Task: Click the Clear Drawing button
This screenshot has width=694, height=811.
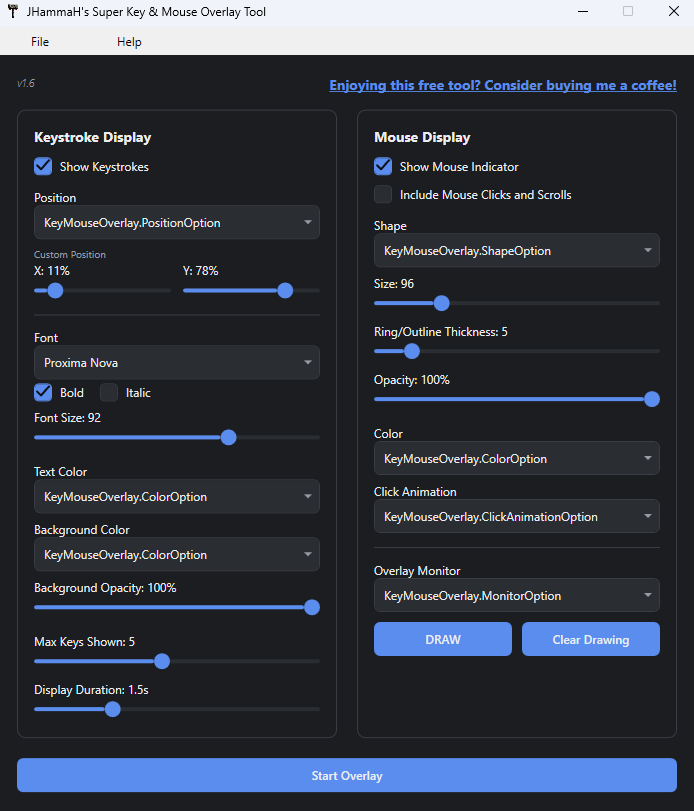Action: (x=591, y=639)
